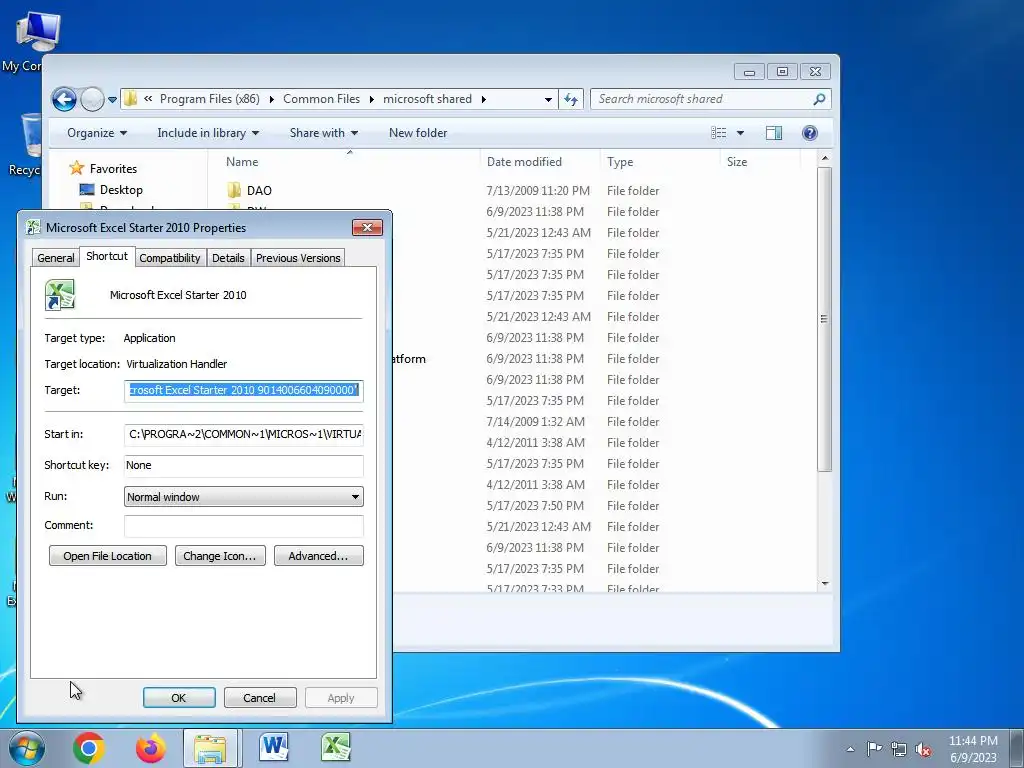Switch to the Compatibility tab
Image resolution: width=1024 pixels, height=768 pixels.
coord(170,258)
